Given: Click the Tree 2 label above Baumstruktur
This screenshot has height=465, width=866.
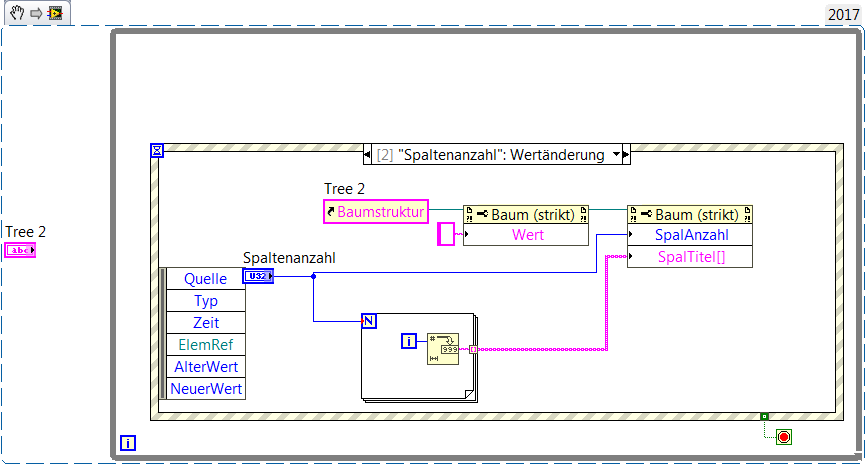Looking at the screenshot, I should [344, 189].
